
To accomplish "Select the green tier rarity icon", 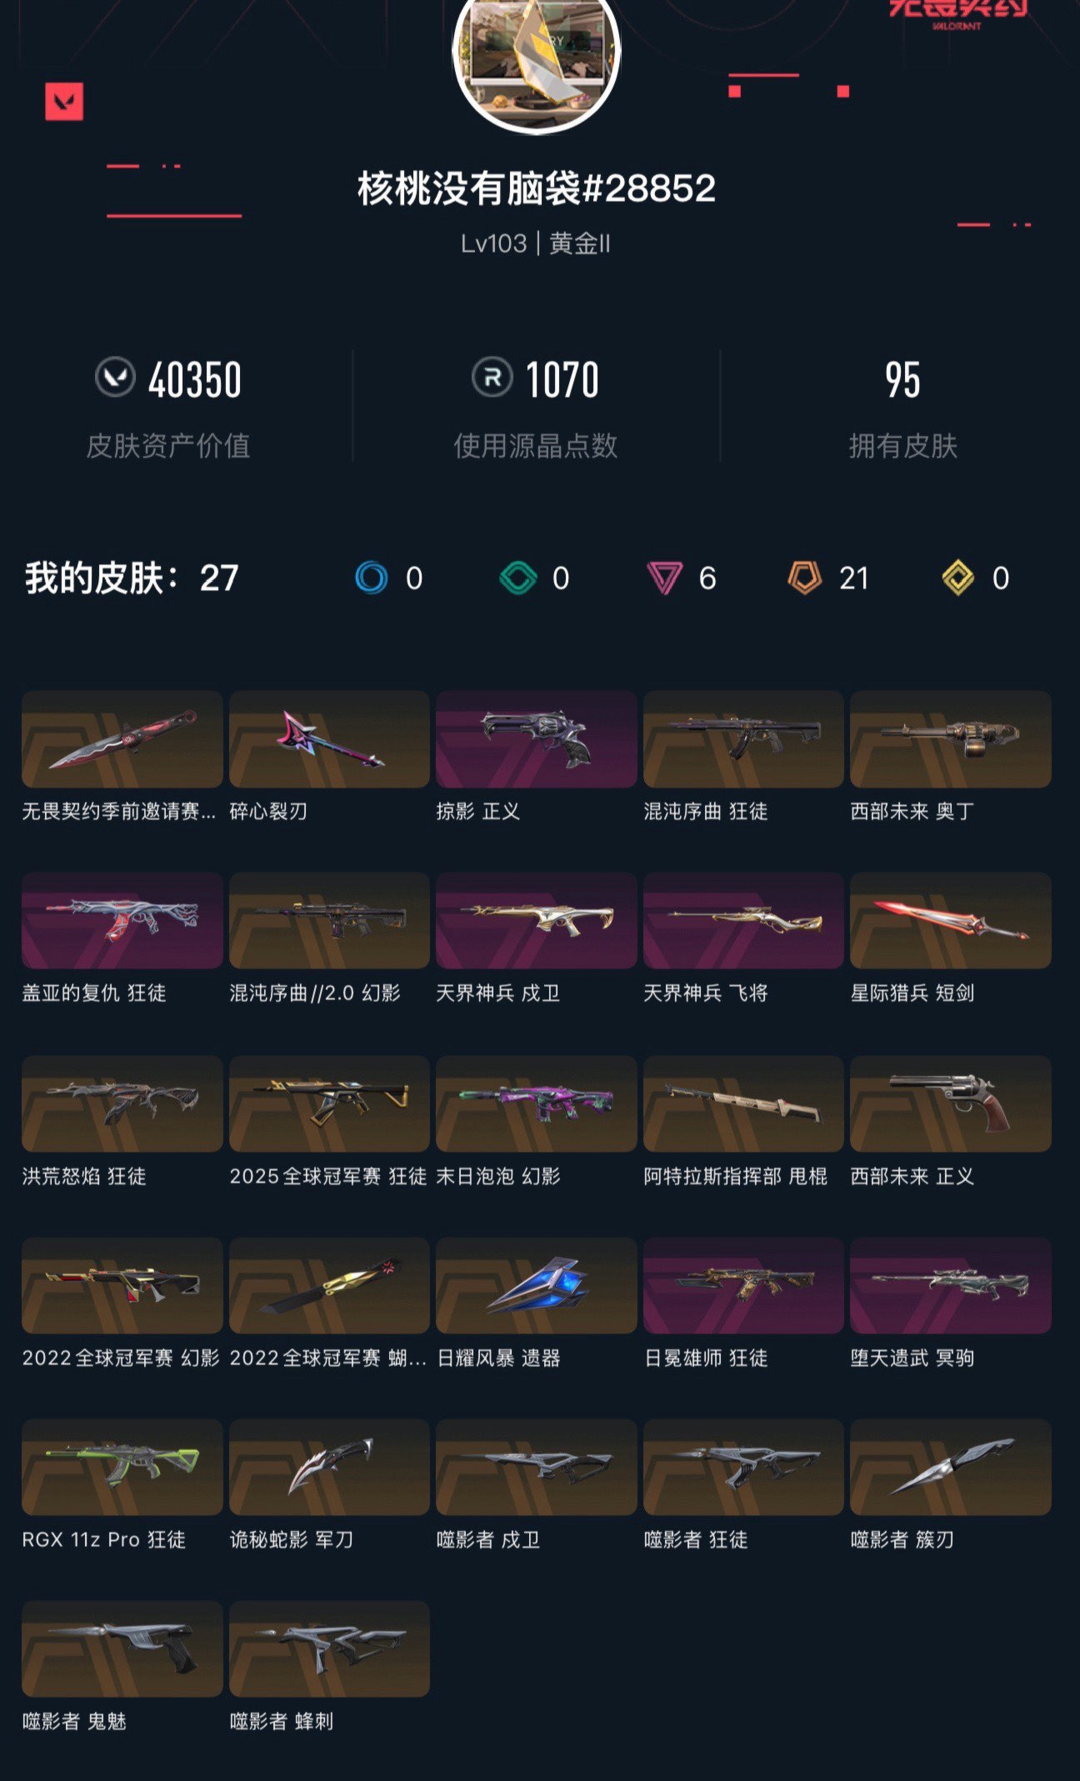I will pos(518,578).
